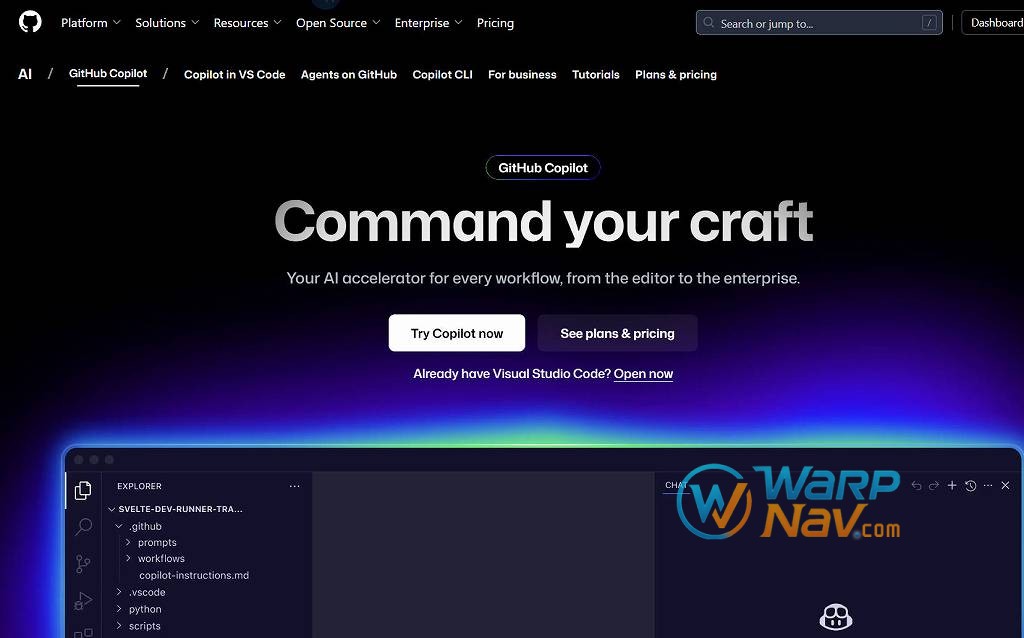
Task: Follow the Open now link
Action: click(643, 374)
